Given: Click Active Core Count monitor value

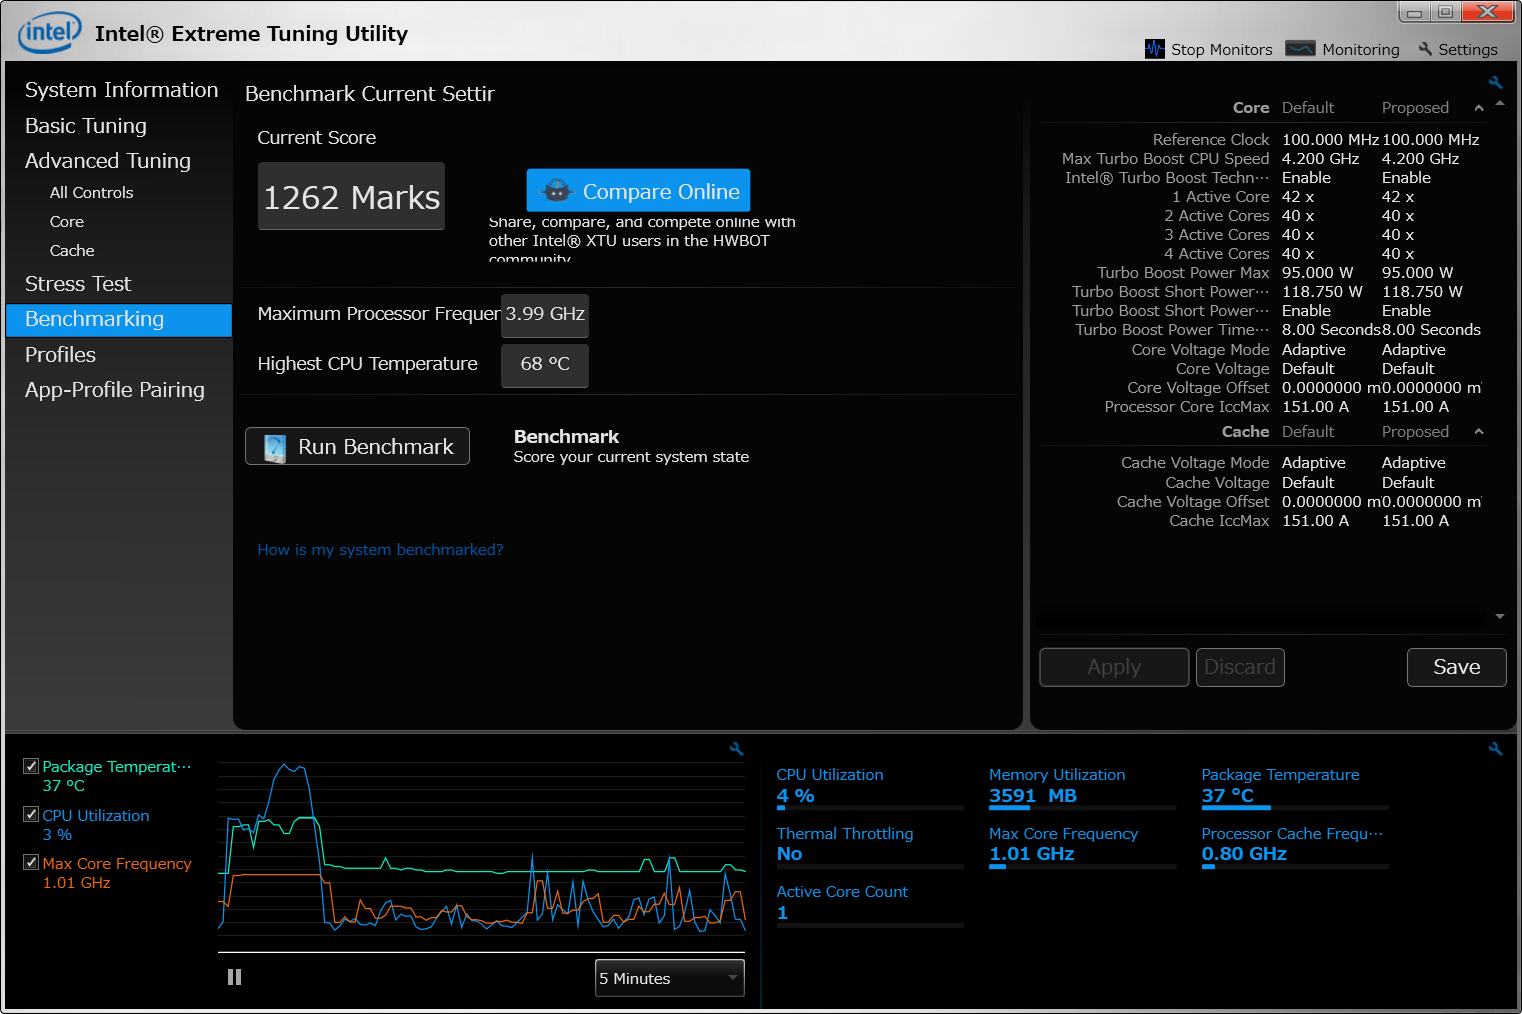Looking at the screenshot, I should click(x=782, y=913).
